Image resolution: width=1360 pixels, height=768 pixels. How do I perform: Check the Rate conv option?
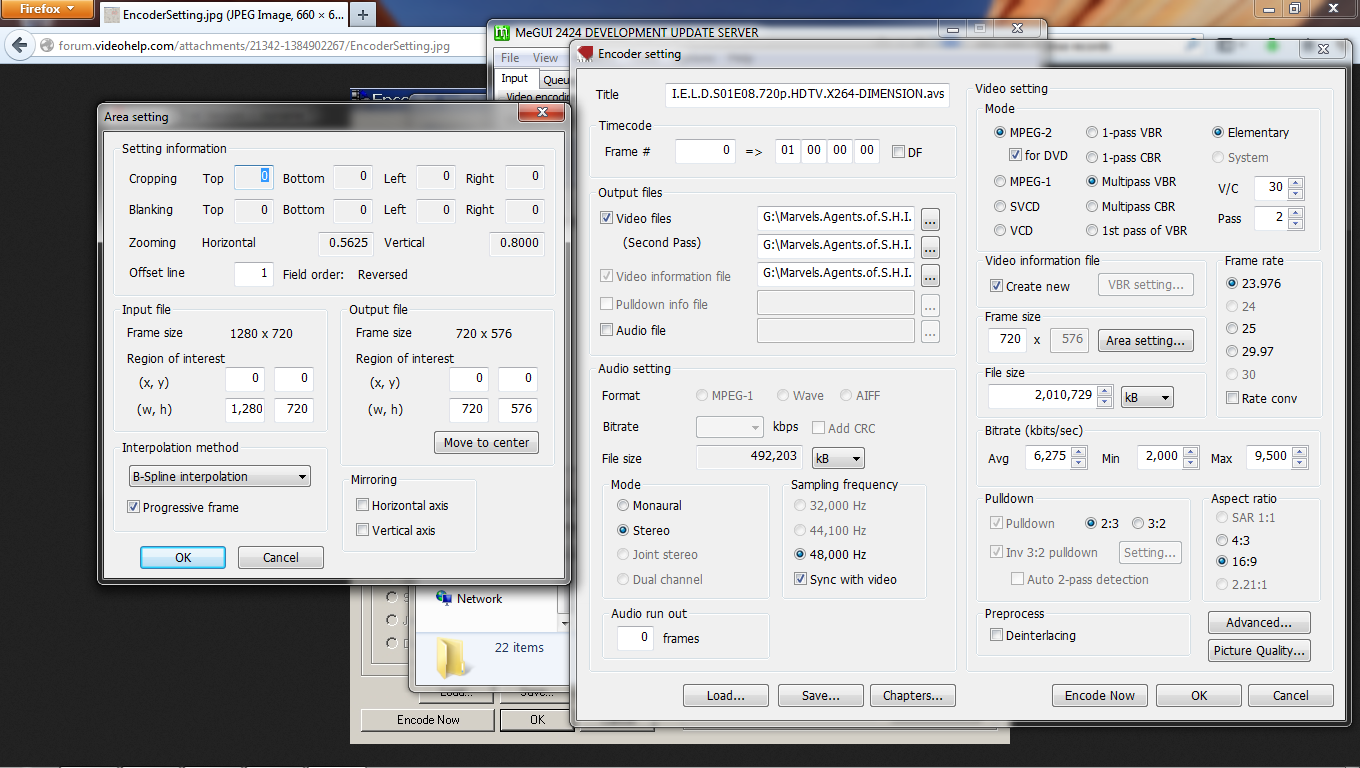[1232, 398]
